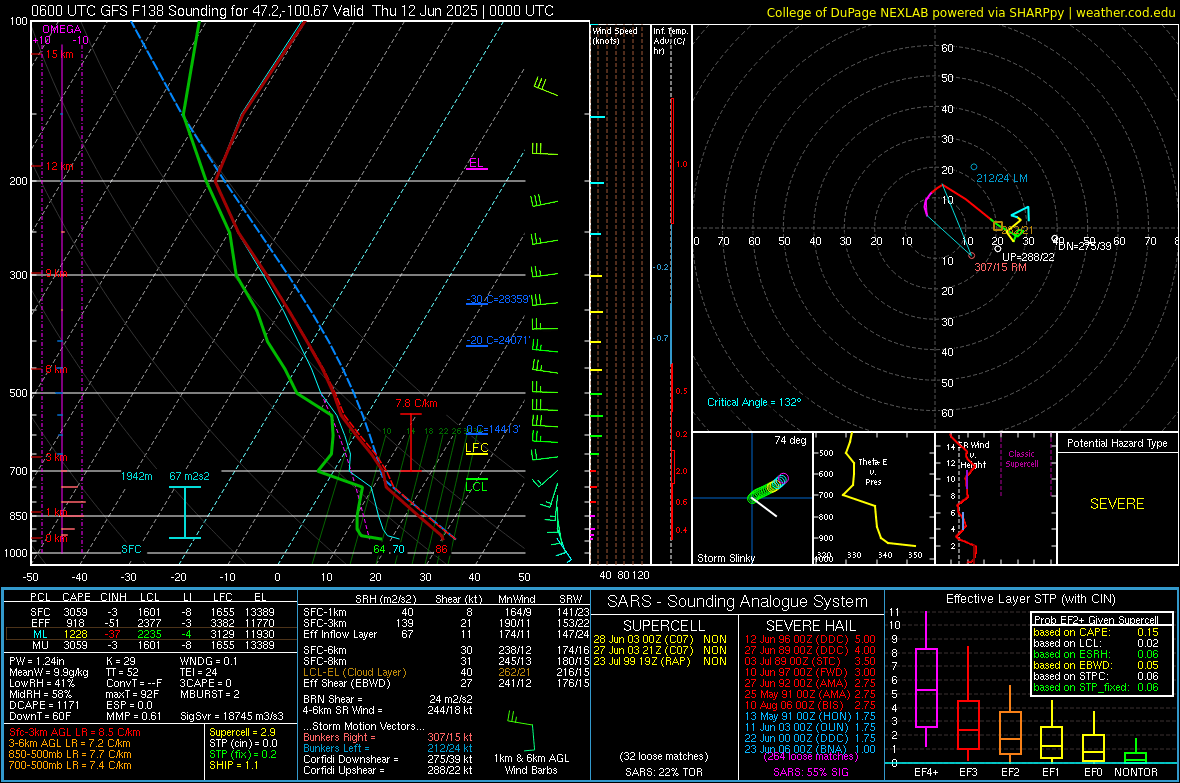The height and width of the screenshot is (783, 1180).
Task: Click the -20 C=24071' height label
Action: click(497, 340)
